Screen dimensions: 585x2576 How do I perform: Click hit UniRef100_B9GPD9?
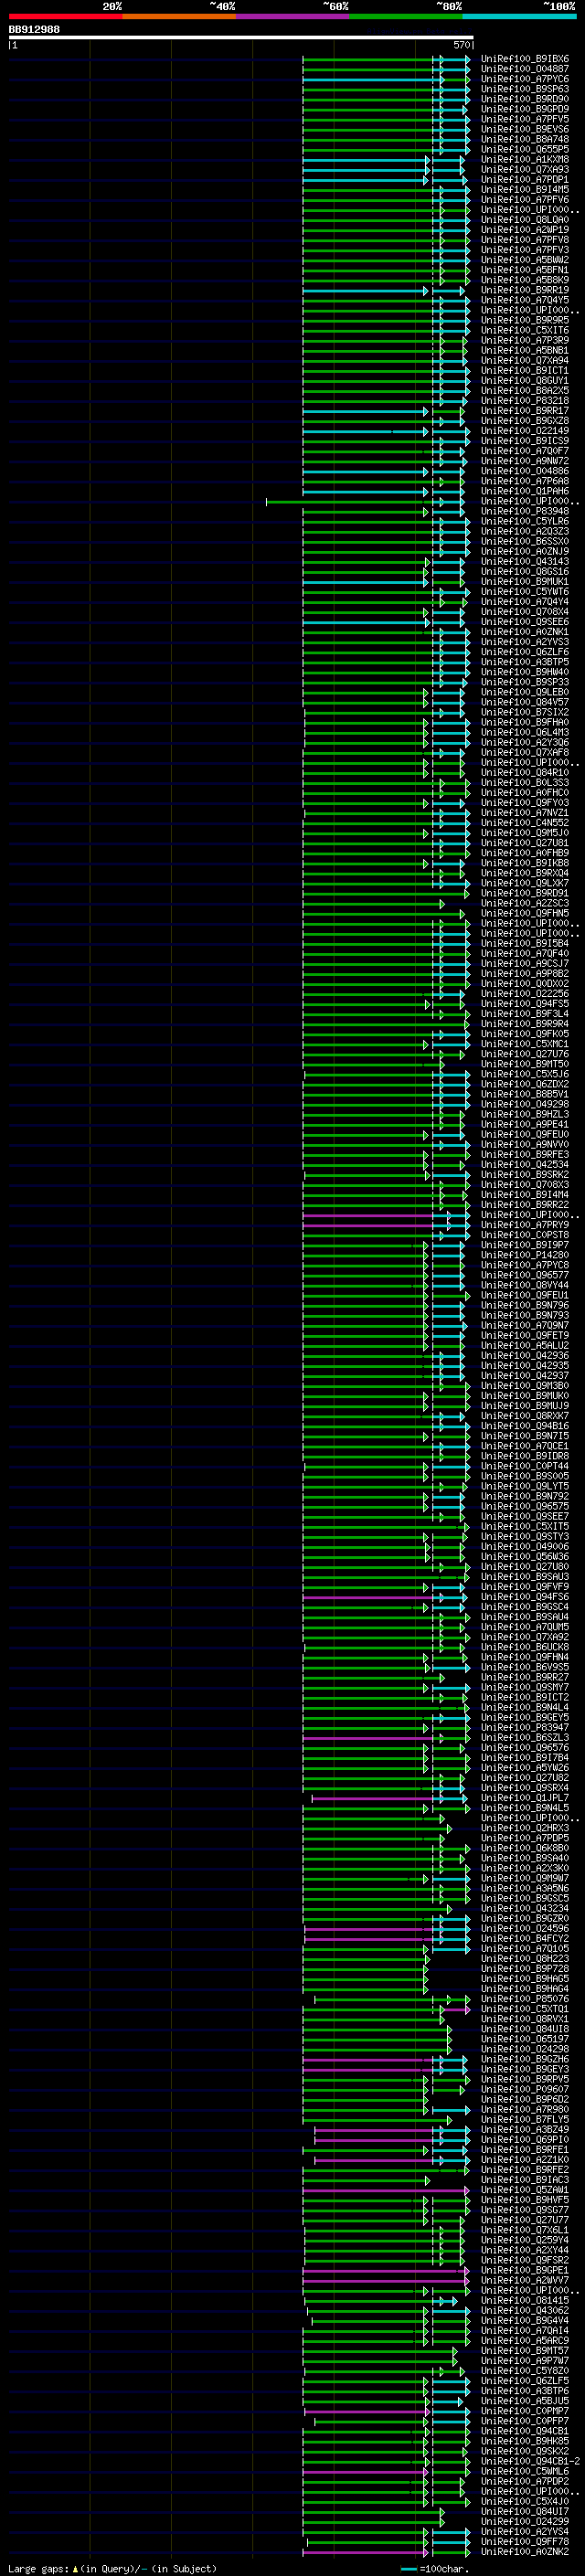524,109
